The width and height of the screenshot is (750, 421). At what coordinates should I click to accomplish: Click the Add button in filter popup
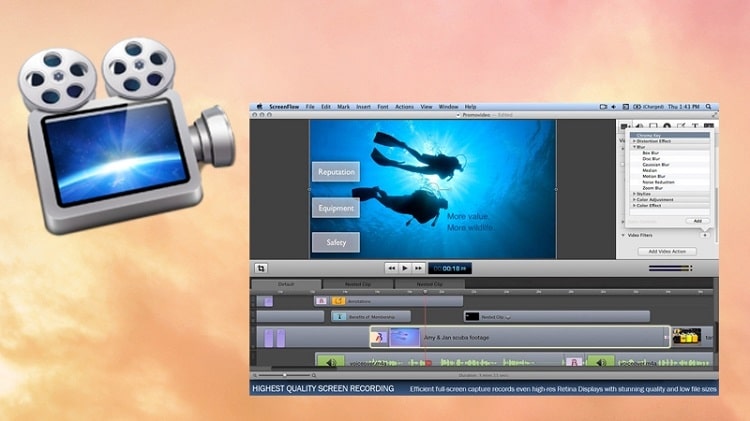click(x=697, y=221)
